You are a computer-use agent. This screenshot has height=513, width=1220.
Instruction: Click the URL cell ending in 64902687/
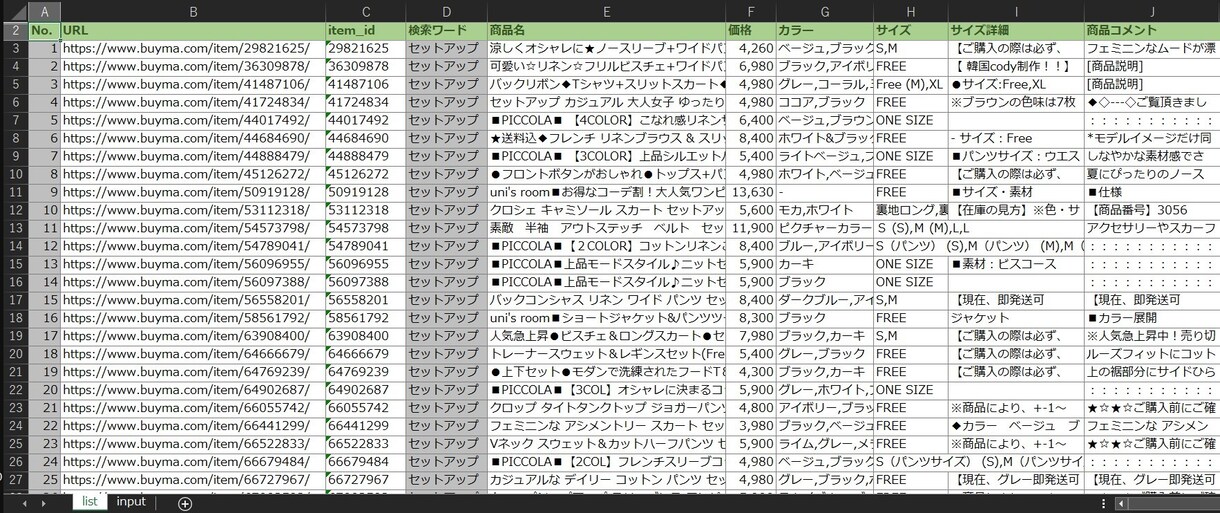[x=193, y=390]
